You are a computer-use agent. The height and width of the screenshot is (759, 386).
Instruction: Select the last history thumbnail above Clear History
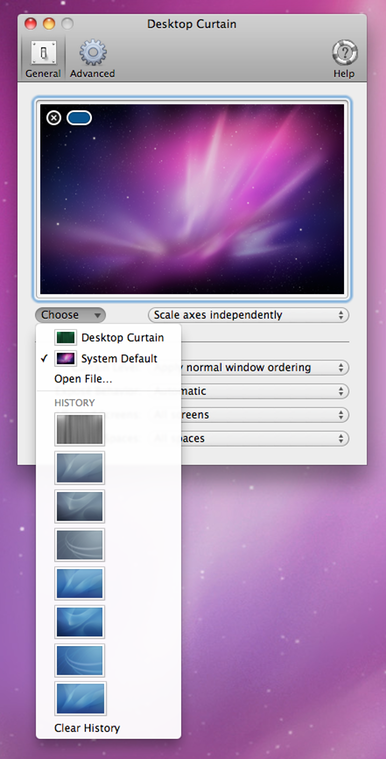click(79, 698)
